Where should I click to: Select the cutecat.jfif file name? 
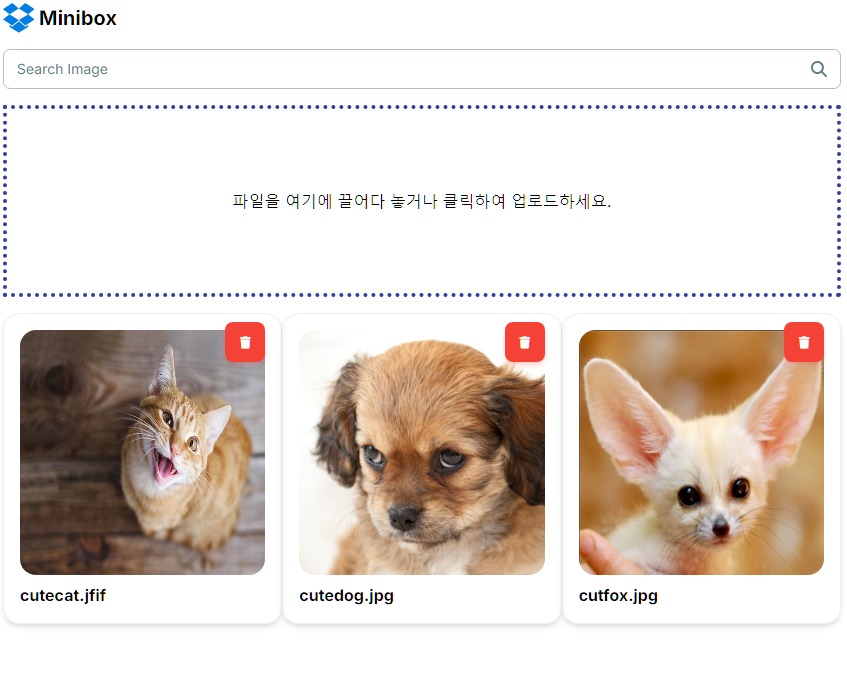pos(63,595)
